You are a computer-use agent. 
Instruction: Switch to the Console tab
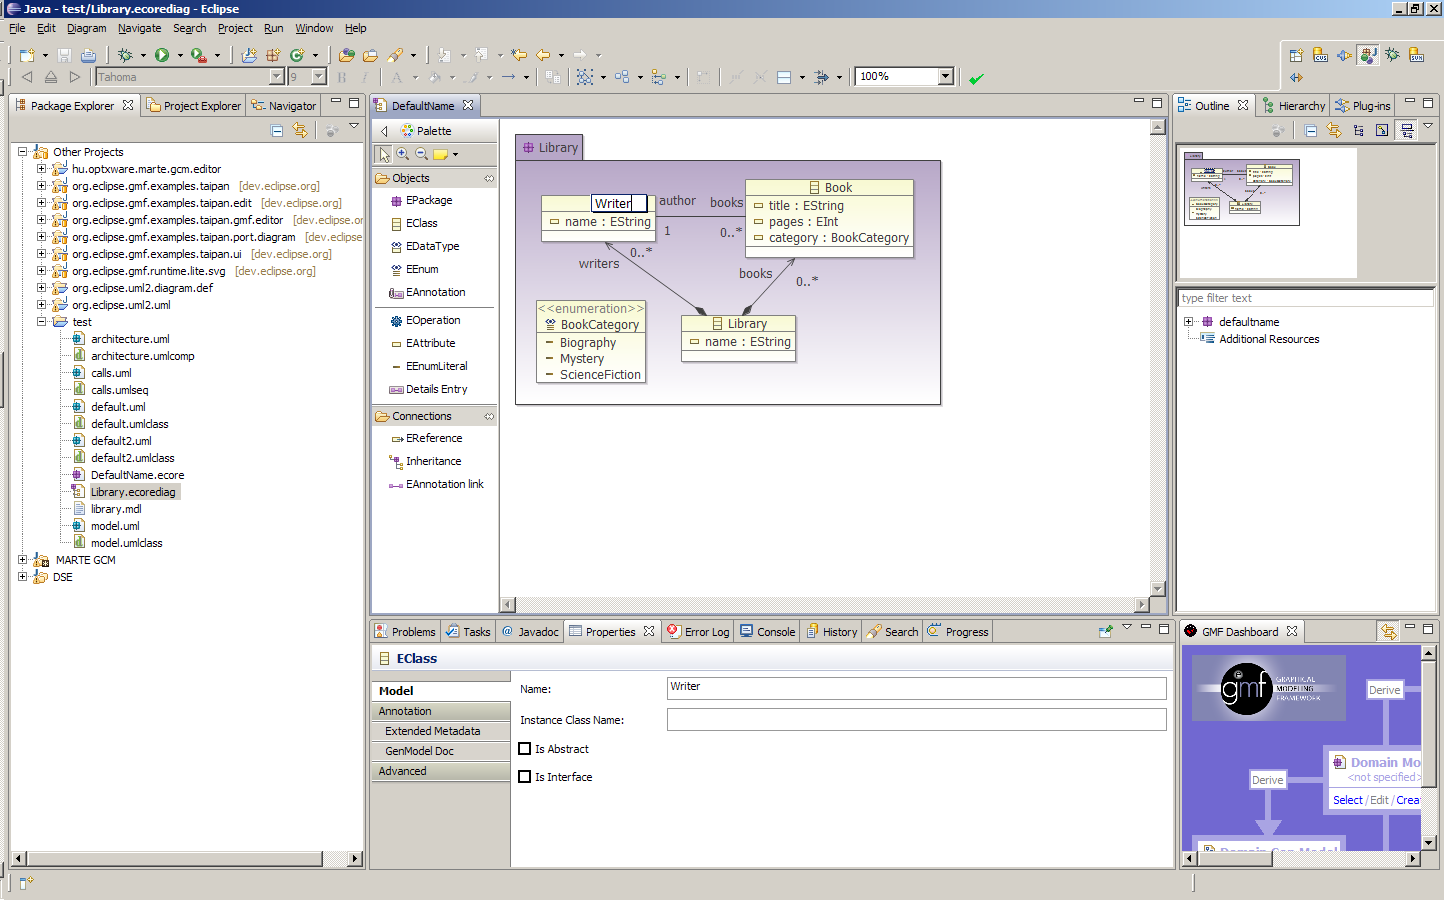coord(767,631)
